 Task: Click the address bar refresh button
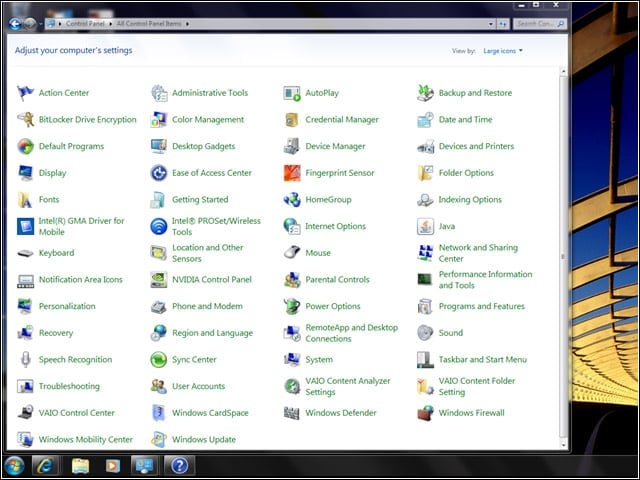click(503, 24)
